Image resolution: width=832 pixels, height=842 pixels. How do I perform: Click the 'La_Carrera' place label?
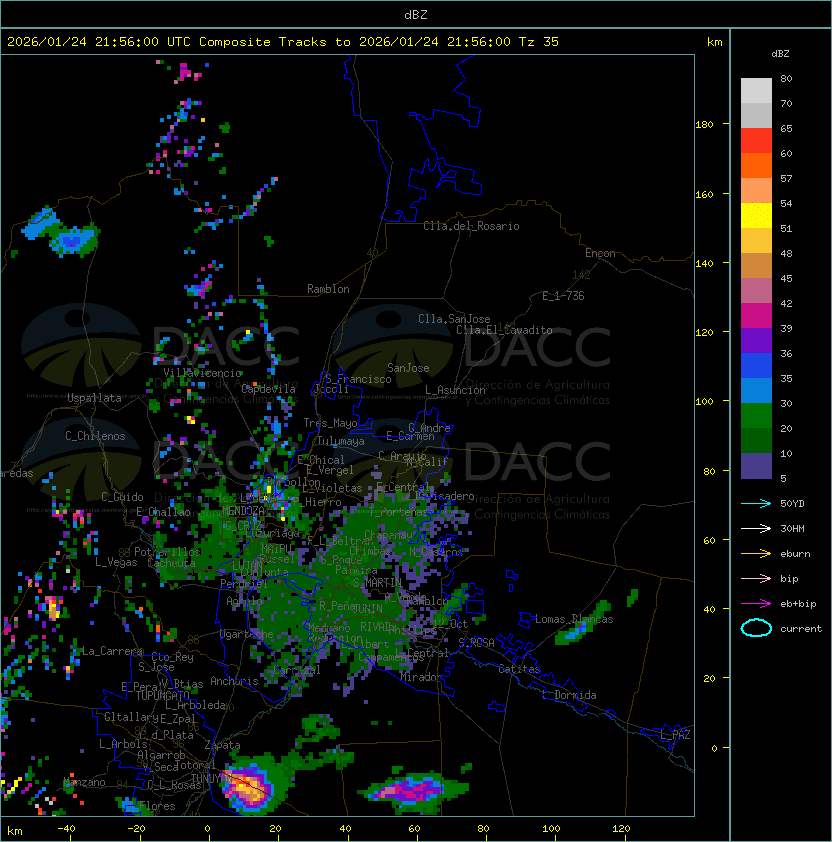click(x=113, y=651)
